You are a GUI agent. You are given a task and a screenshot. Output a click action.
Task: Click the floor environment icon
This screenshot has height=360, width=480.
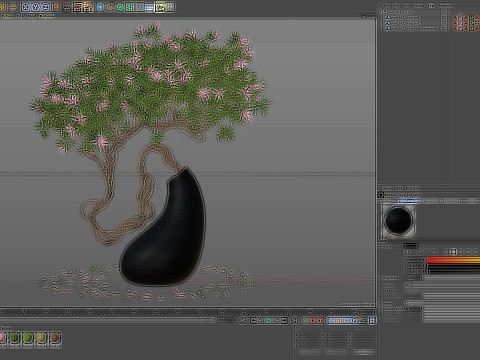pyautogui.click(x=150, y=7)
